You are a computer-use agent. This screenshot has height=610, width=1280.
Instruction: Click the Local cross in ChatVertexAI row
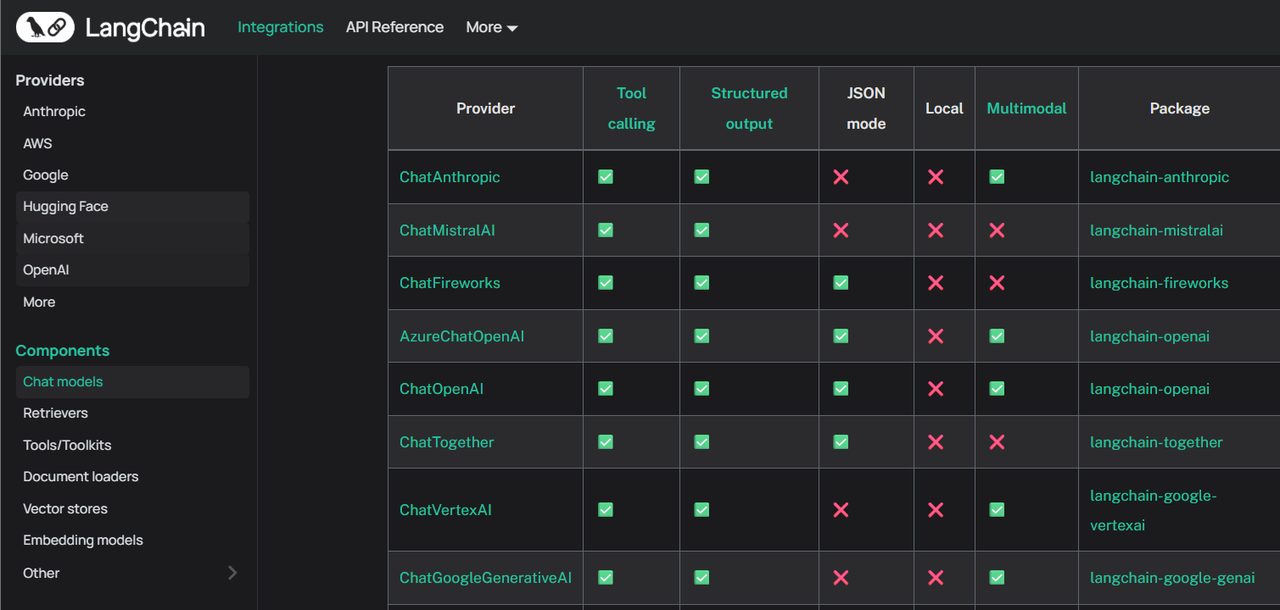click(x=936, y=510)
